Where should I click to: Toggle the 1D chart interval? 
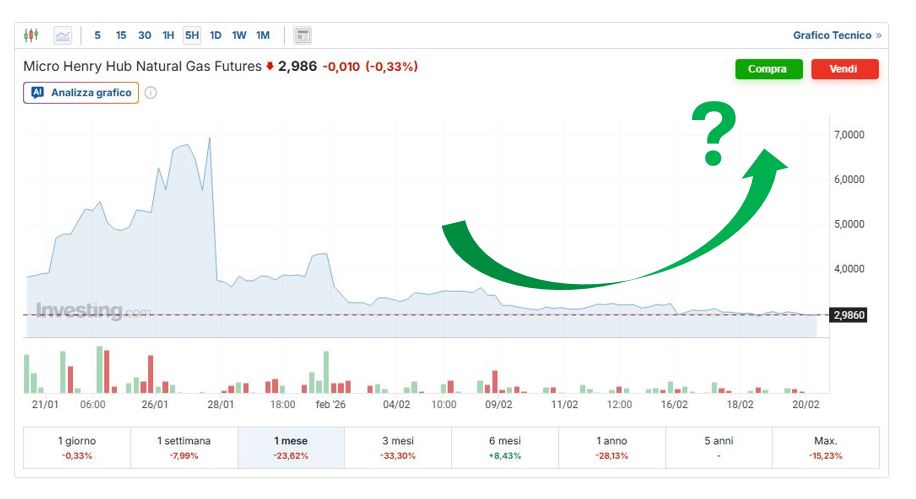tap(215, 35)
